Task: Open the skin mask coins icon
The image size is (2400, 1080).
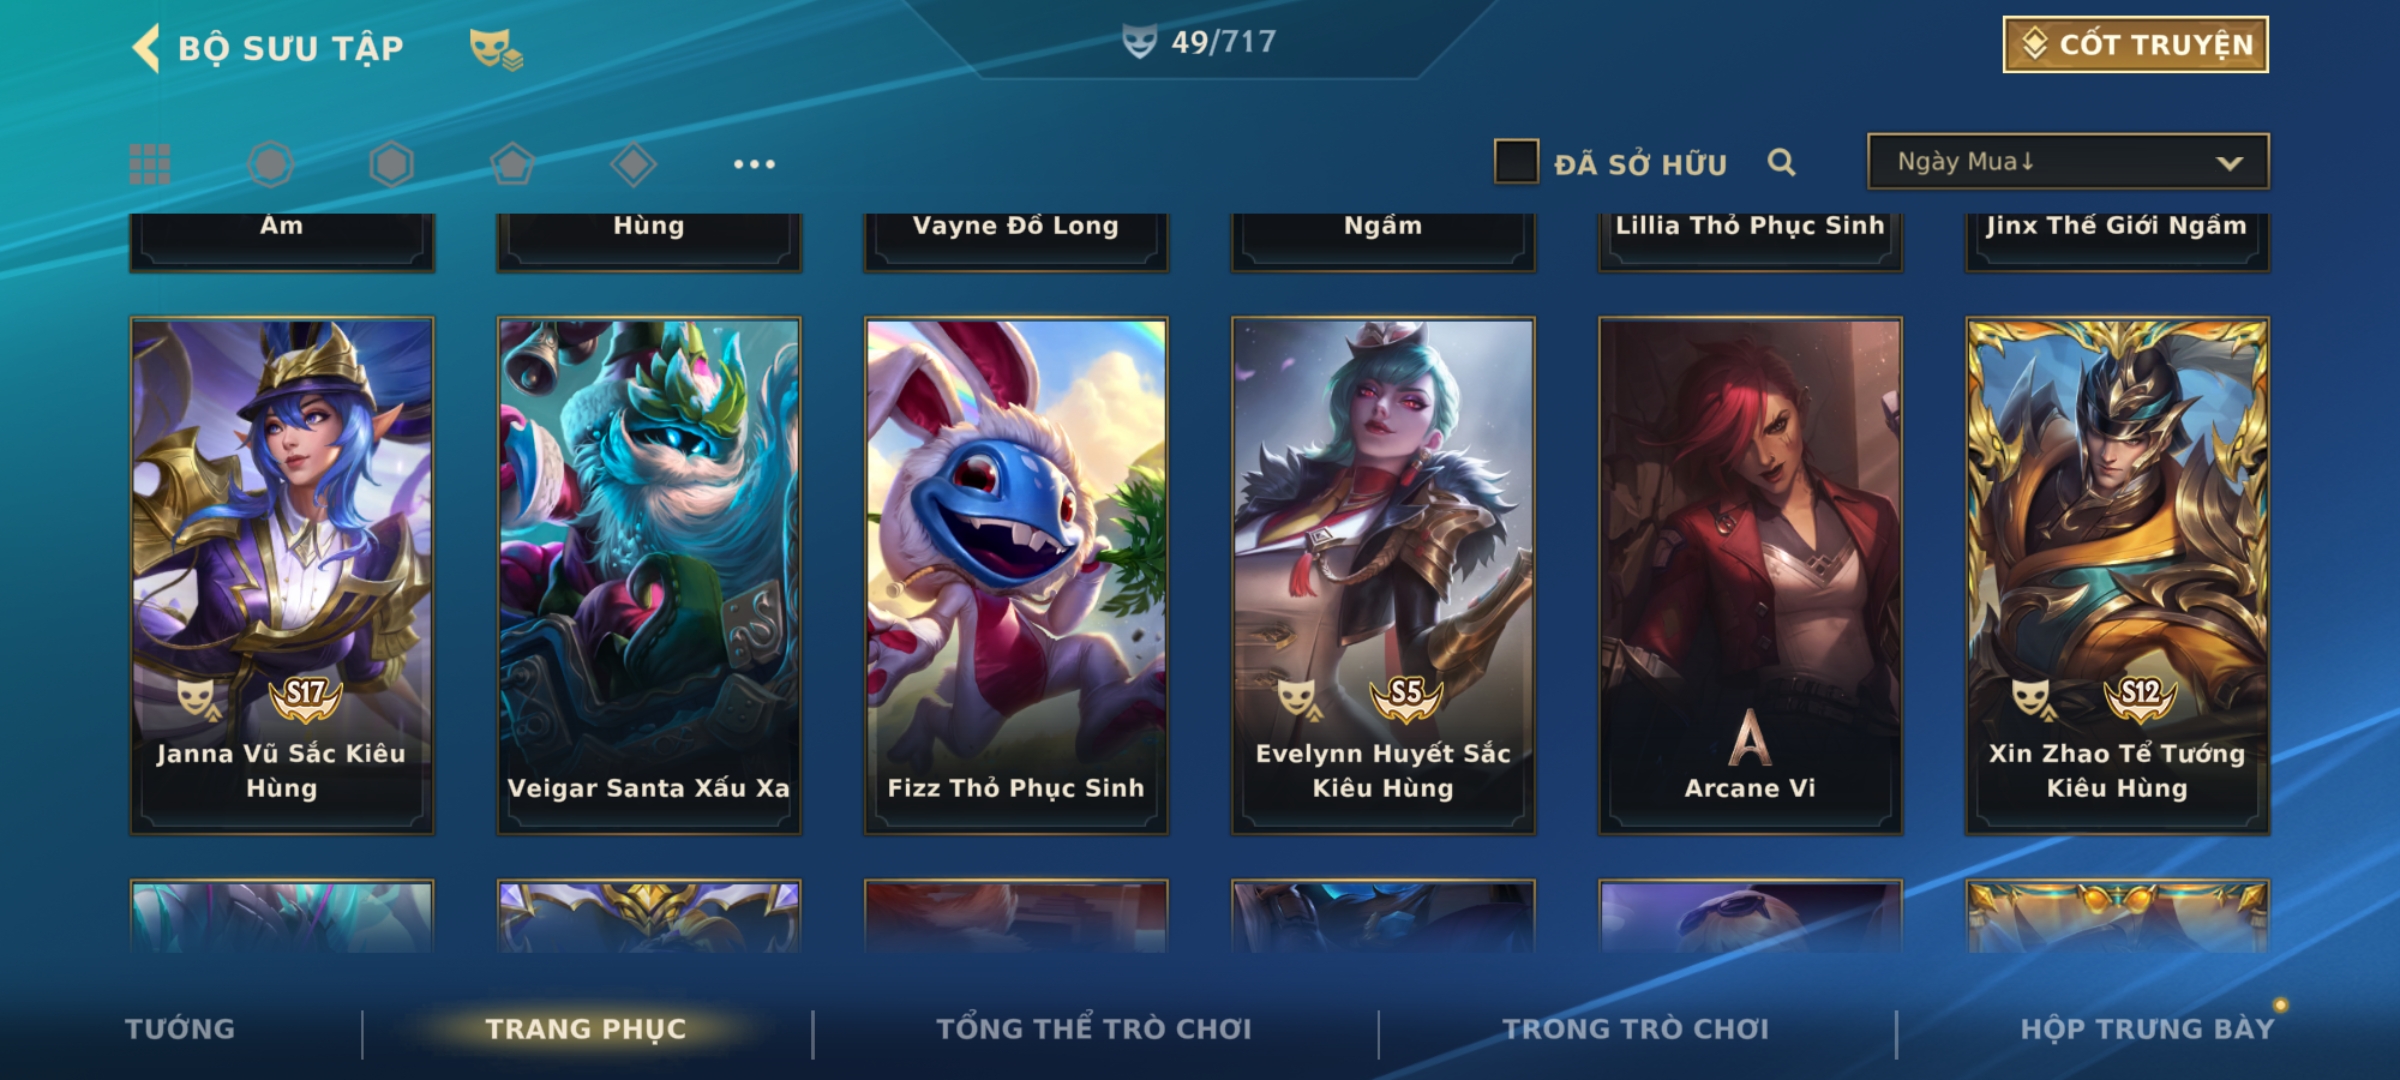Action: tap(496, 48)
